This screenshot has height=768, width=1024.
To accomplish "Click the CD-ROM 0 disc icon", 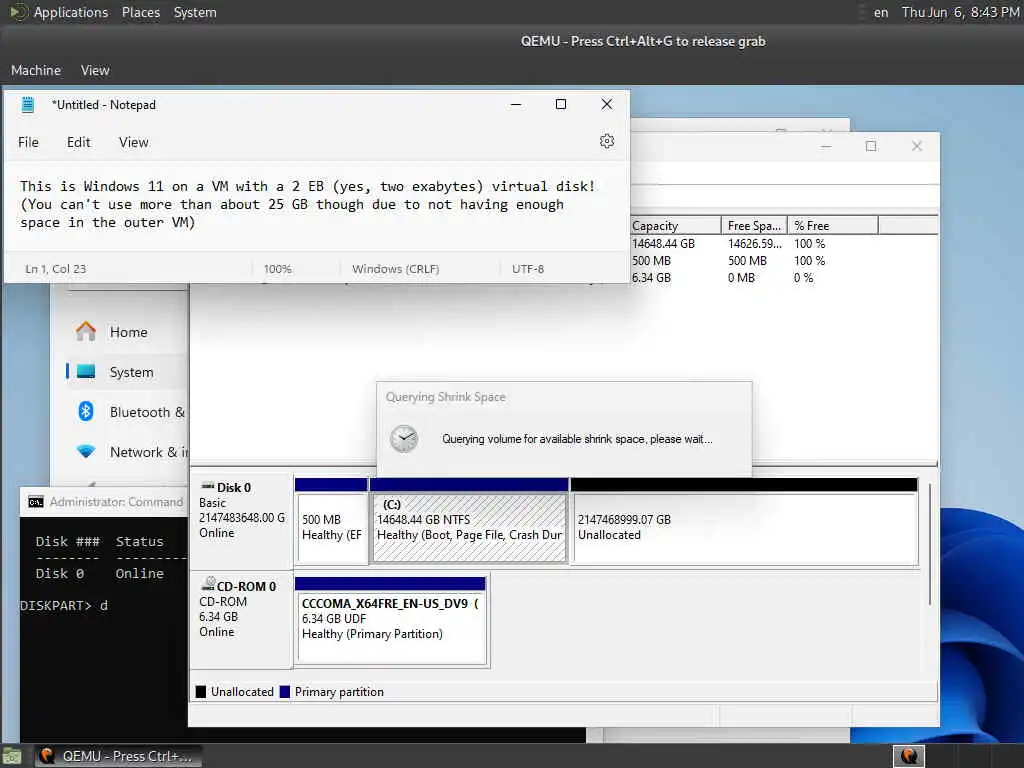I will tap(208, 583).
